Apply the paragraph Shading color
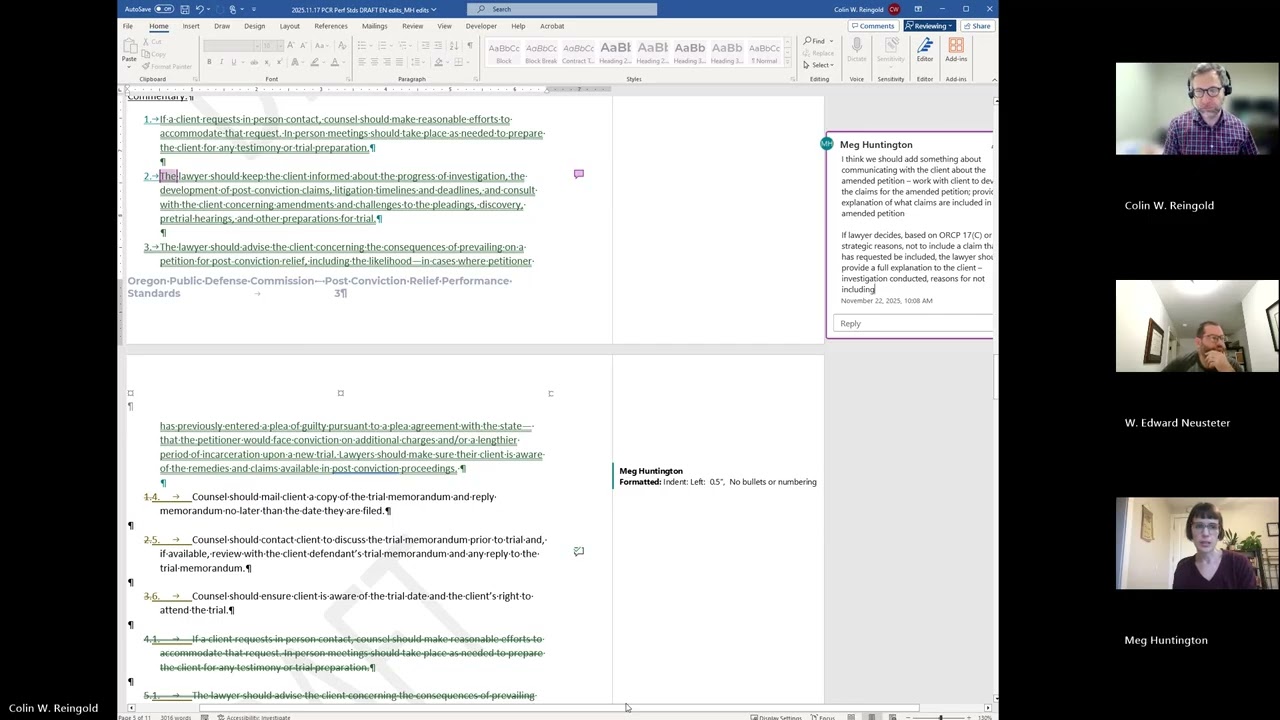This screenshot has width=1280, height=720. click(x=439, y=62)
